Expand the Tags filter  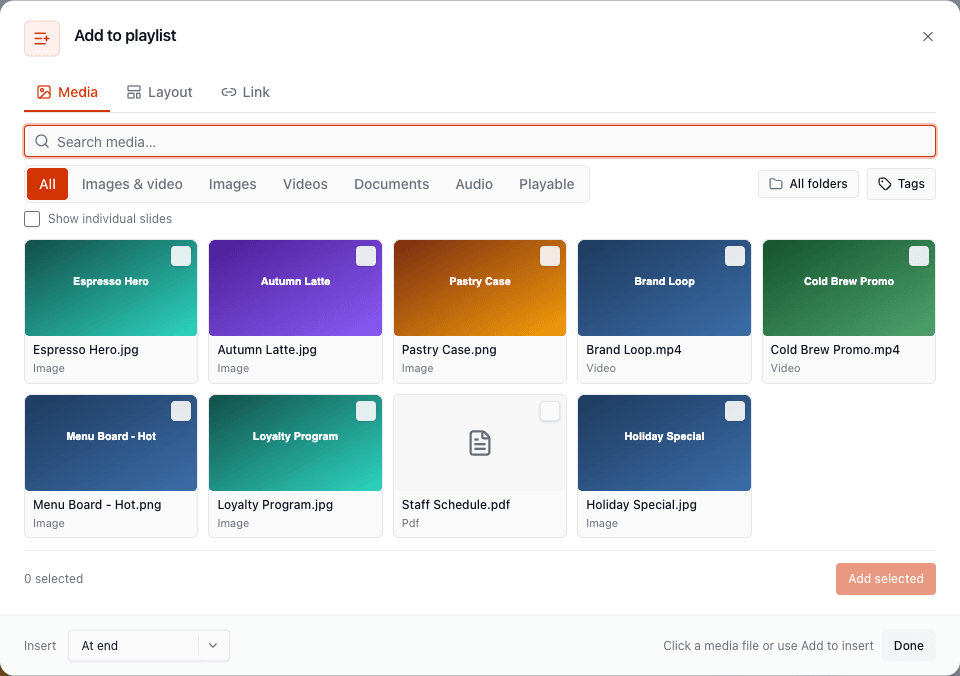point(901,184)
